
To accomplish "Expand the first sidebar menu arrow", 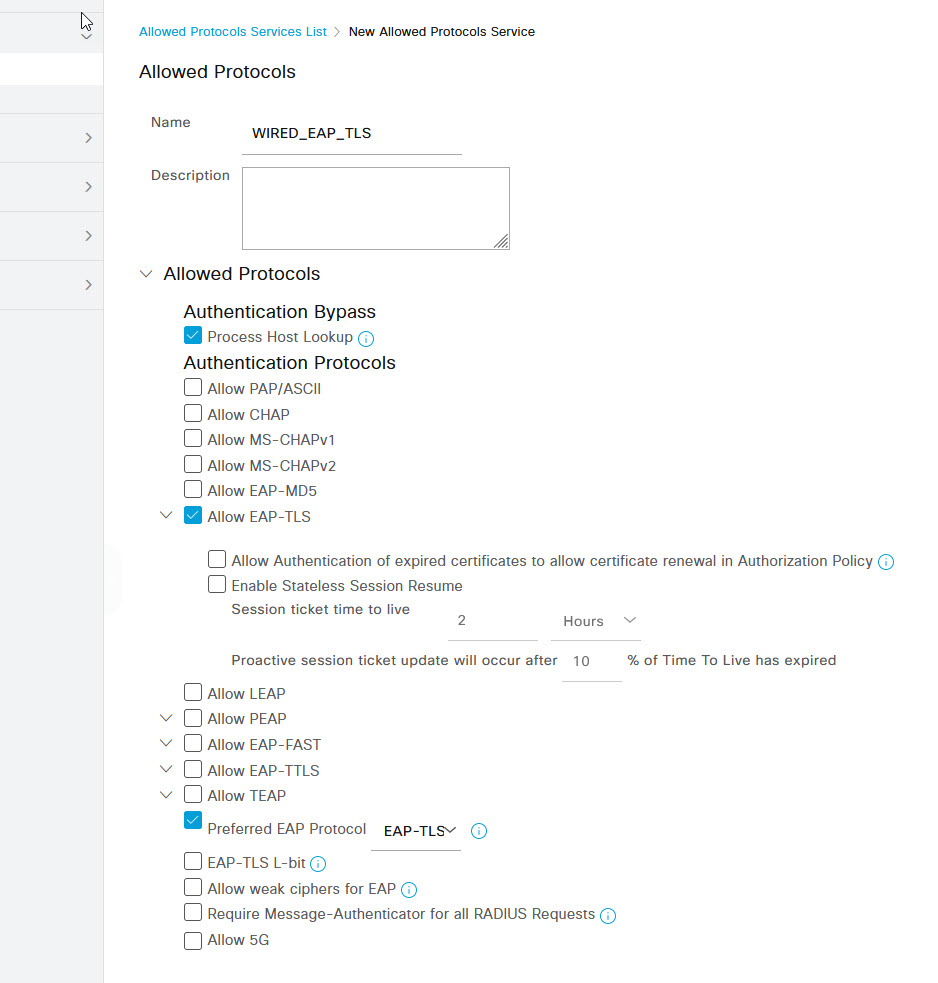I will pos(88,138).
